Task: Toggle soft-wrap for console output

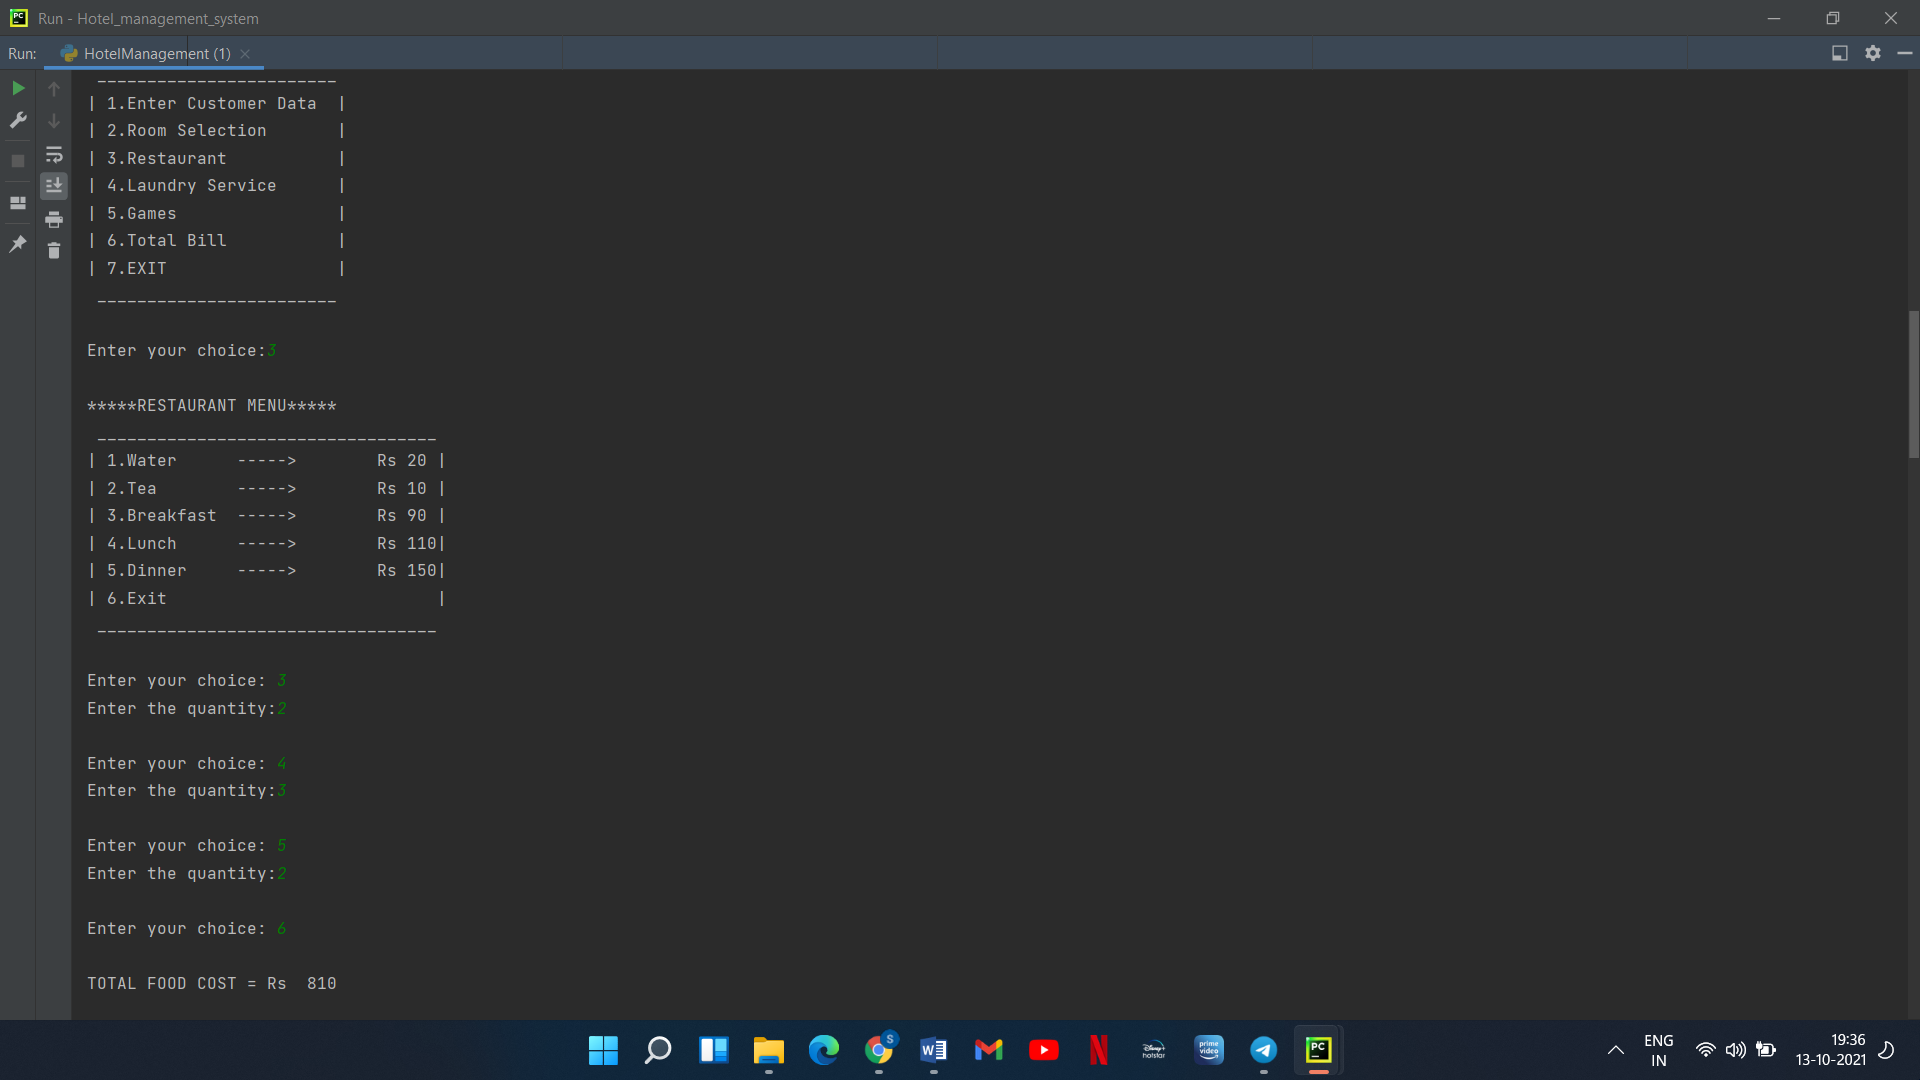Action: tap(54, 154)
